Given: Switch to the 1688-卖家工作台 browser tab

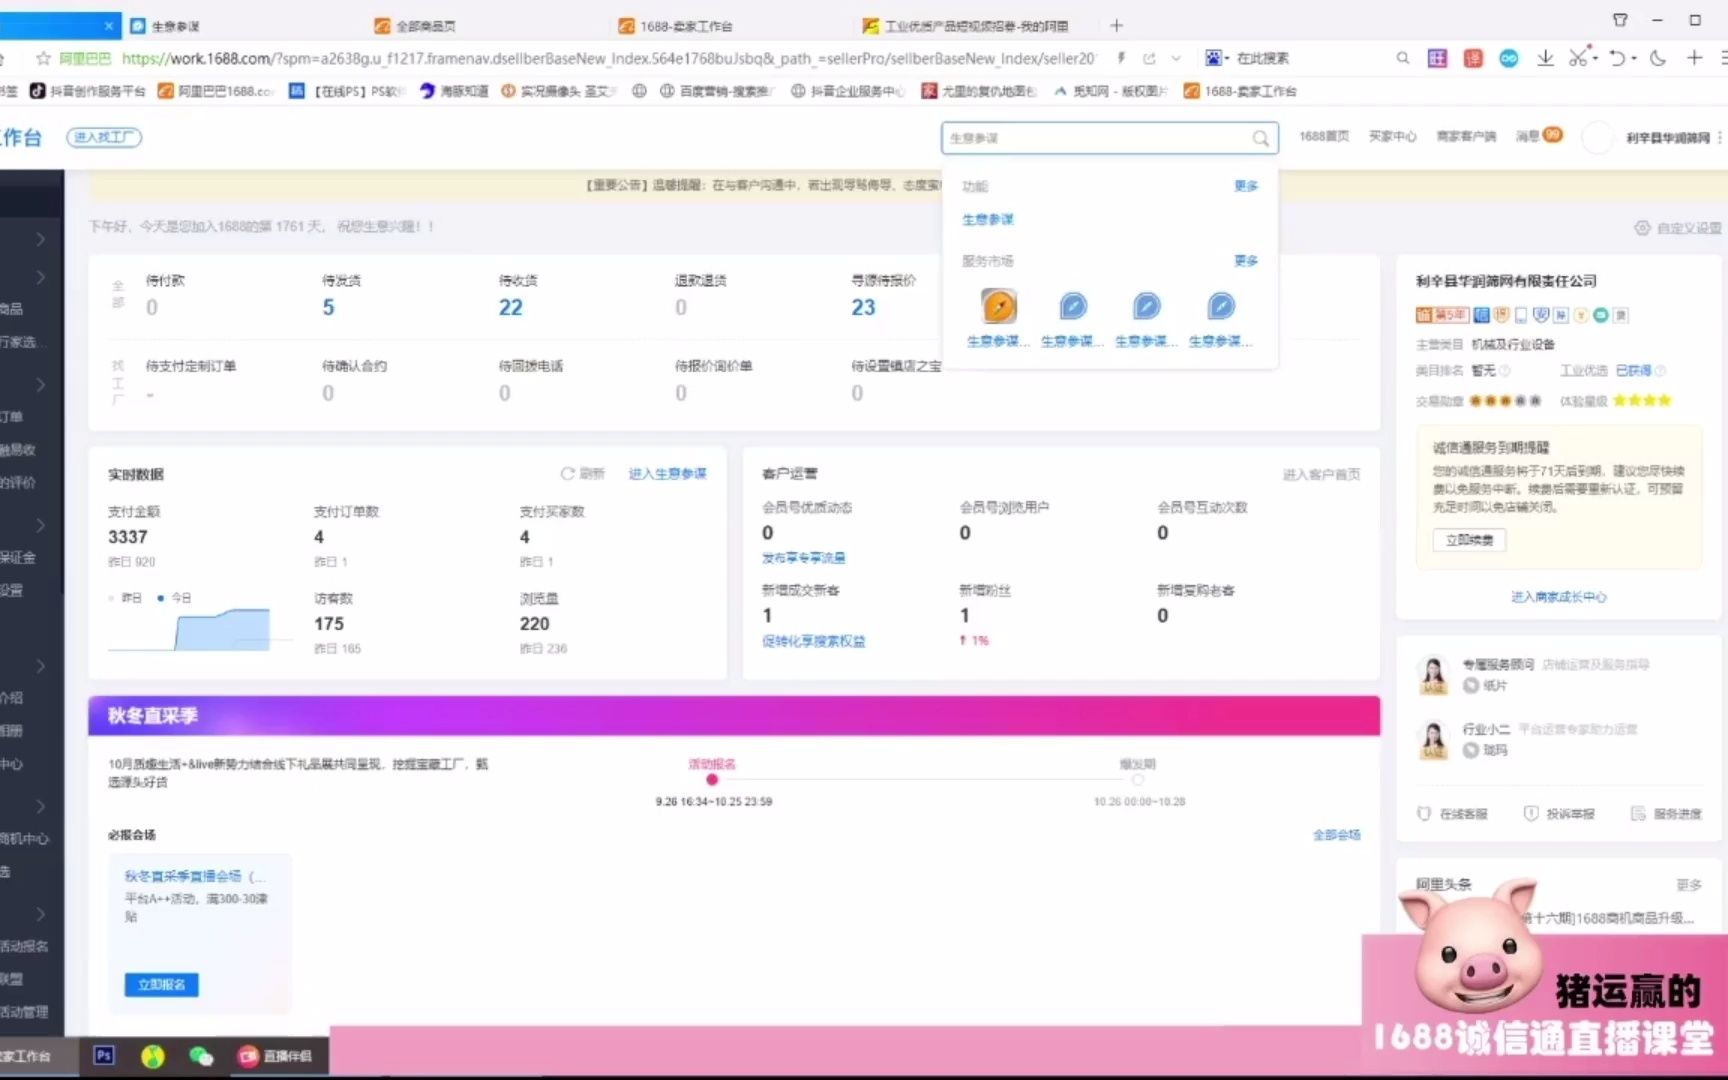Looking at the screenshot, I should (x=728, y=26).
